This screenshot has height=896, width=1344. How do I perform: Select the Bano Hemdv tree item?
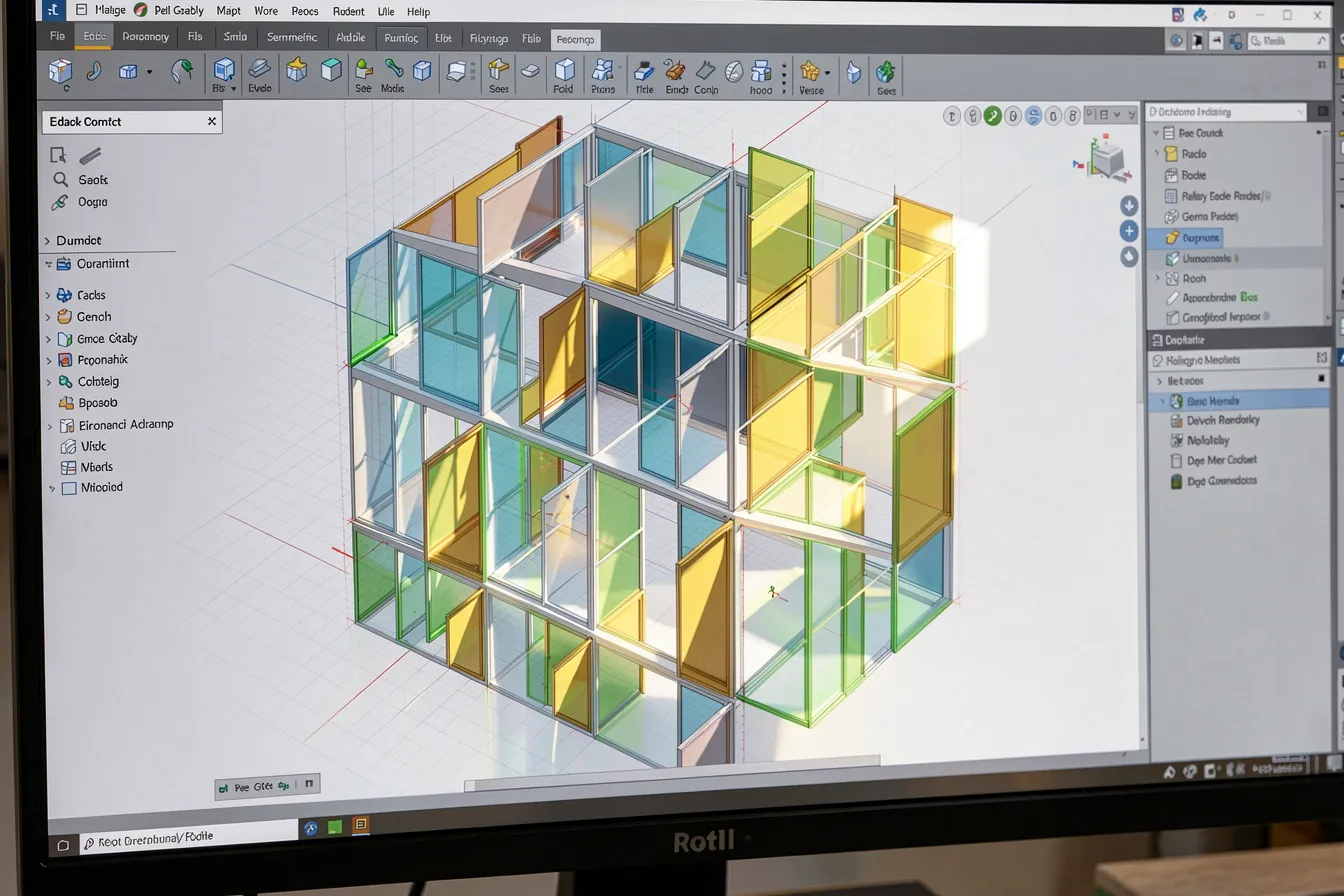1239,401
